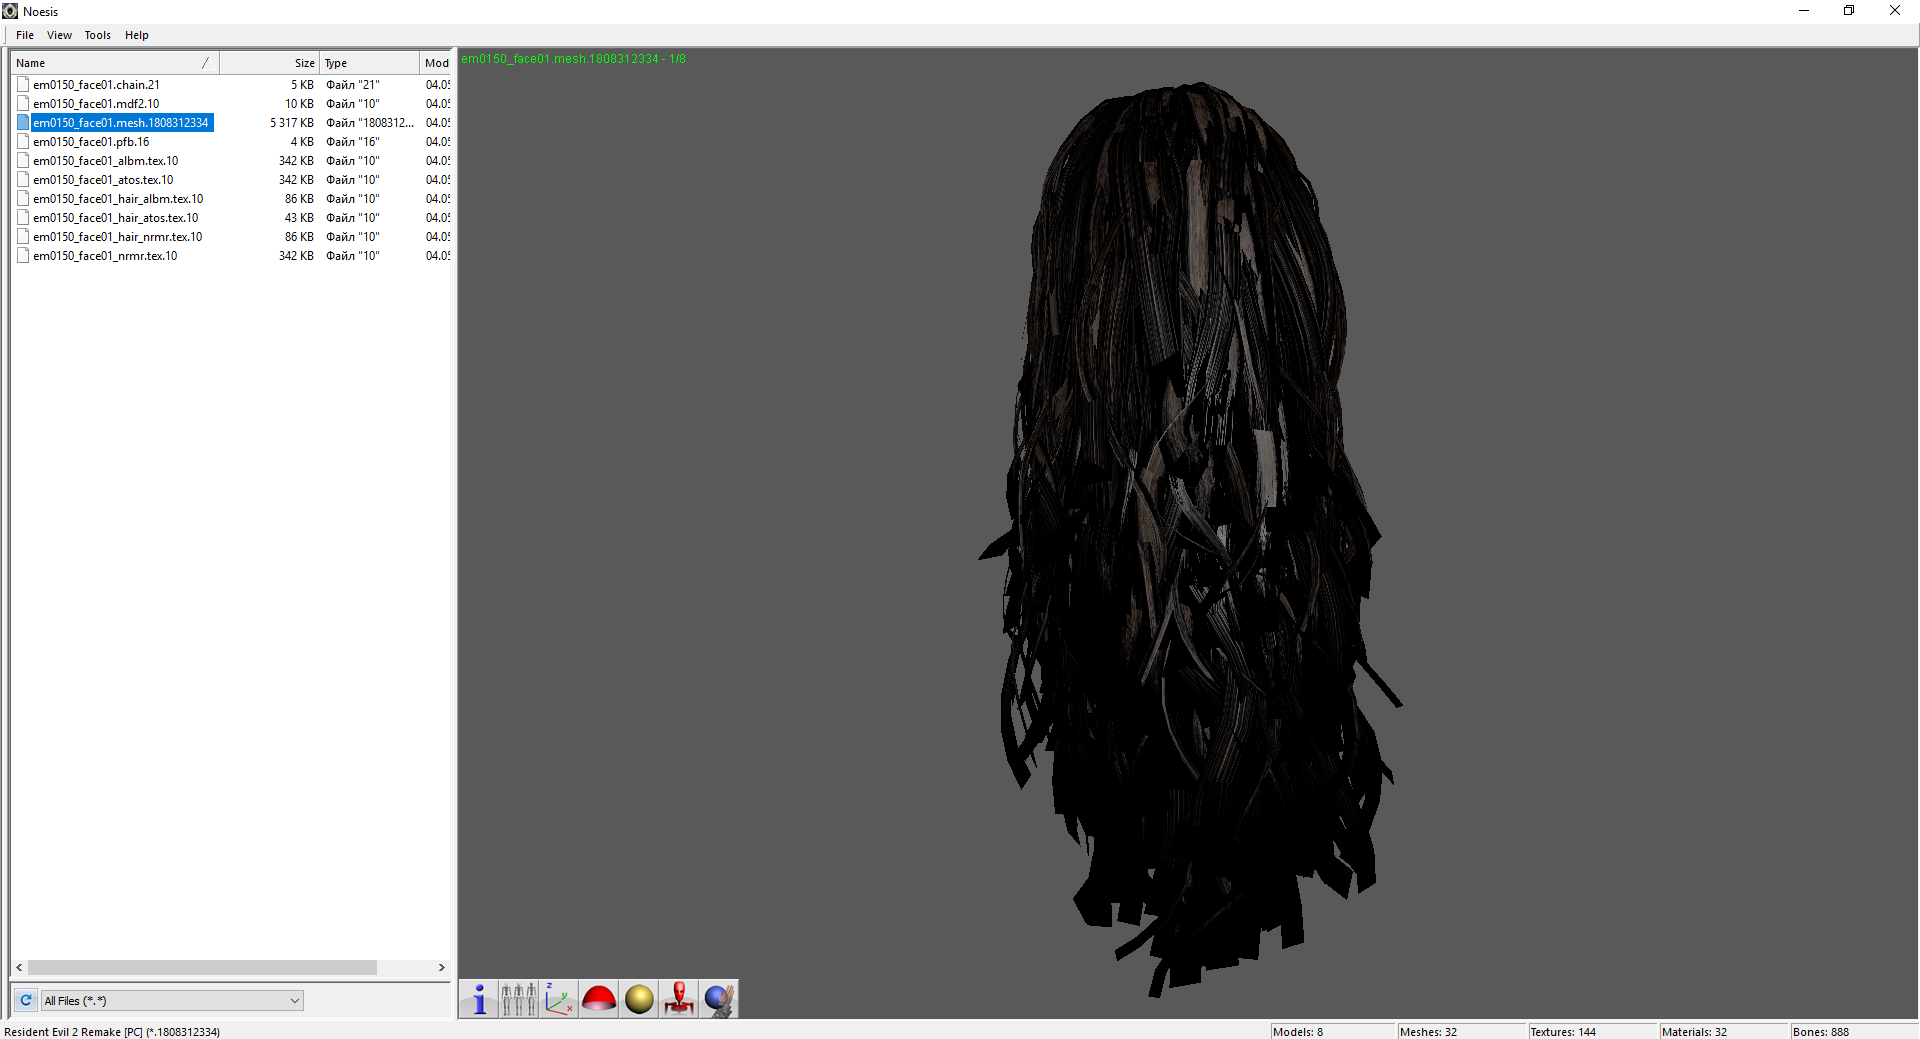The image size is (1920, 1039).
Task: Close the Noesis window
Action: pyautogui.click(x=1895, y=11)
